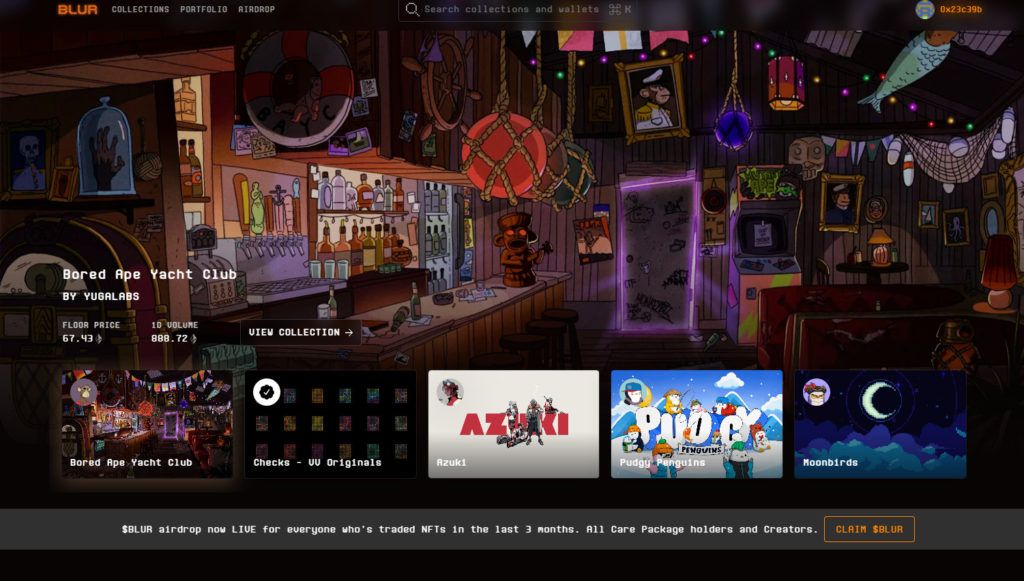1024x581 pixels.
Task: Click the Pudgy Penguins avatar icon
Action: coord(633,392)
